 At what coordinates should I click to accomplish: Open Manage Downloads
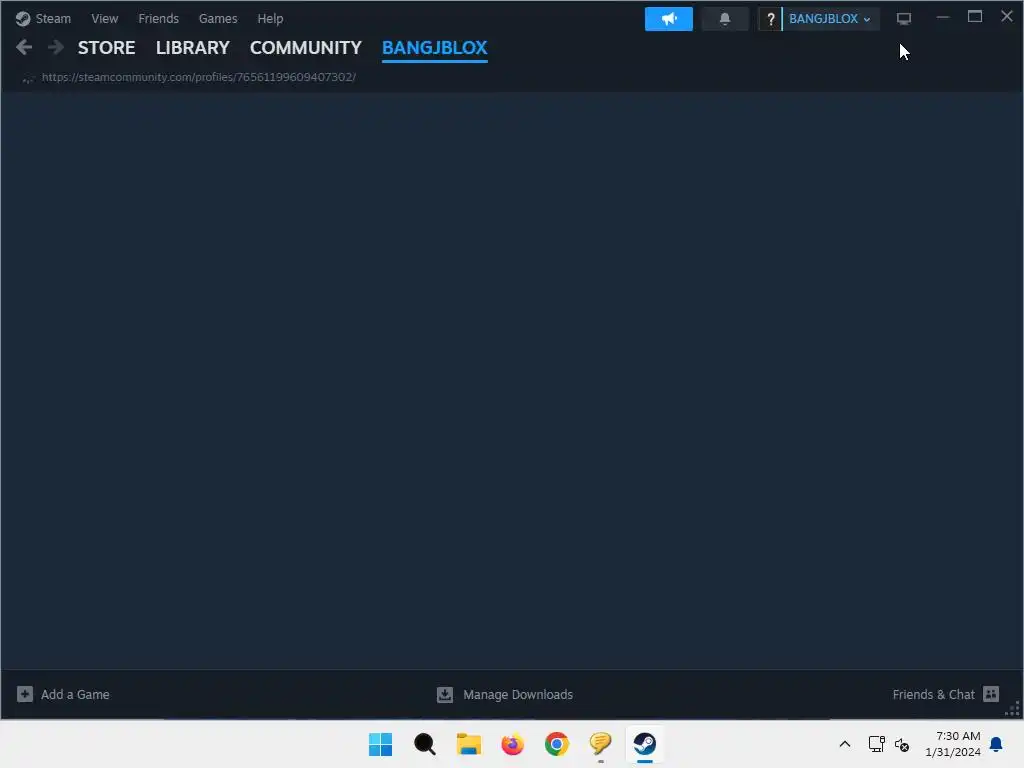tap(518, 695)
